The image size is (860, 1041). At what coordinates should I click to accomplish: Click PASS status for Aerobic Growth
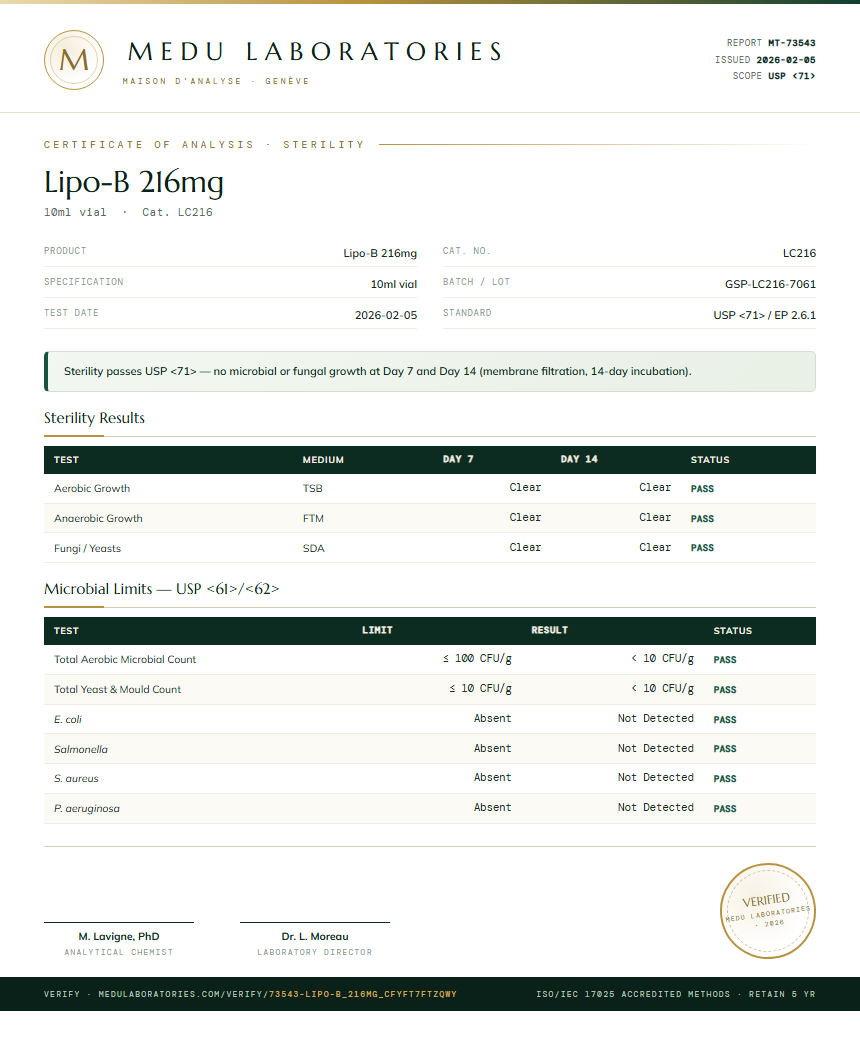(x=702, y=489)
